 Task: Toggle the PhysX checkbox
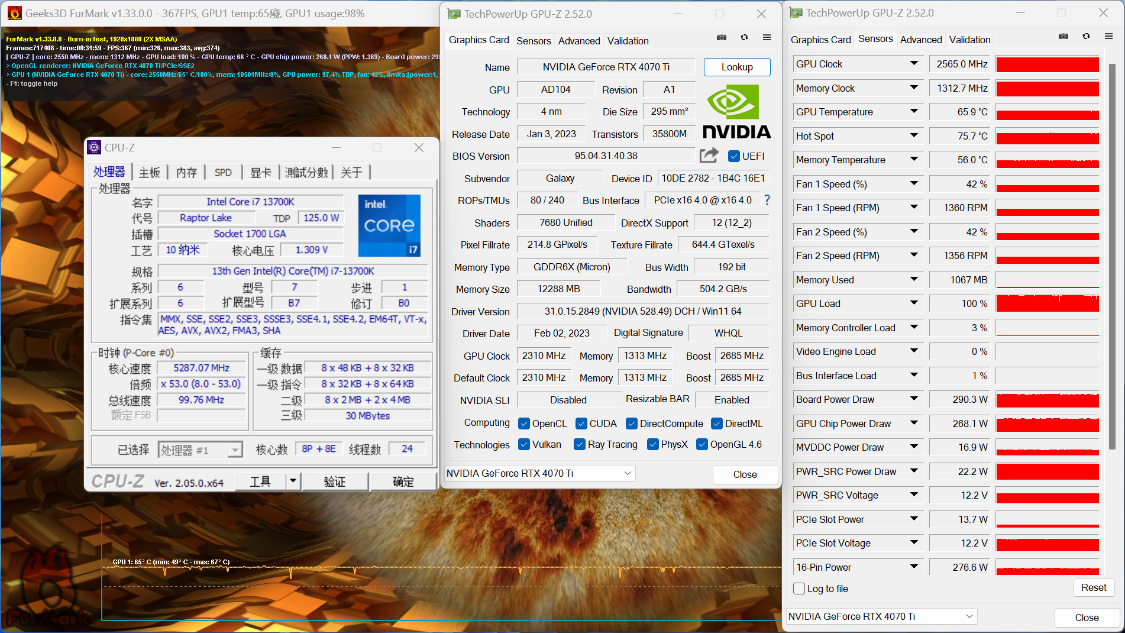coord(653,444)
